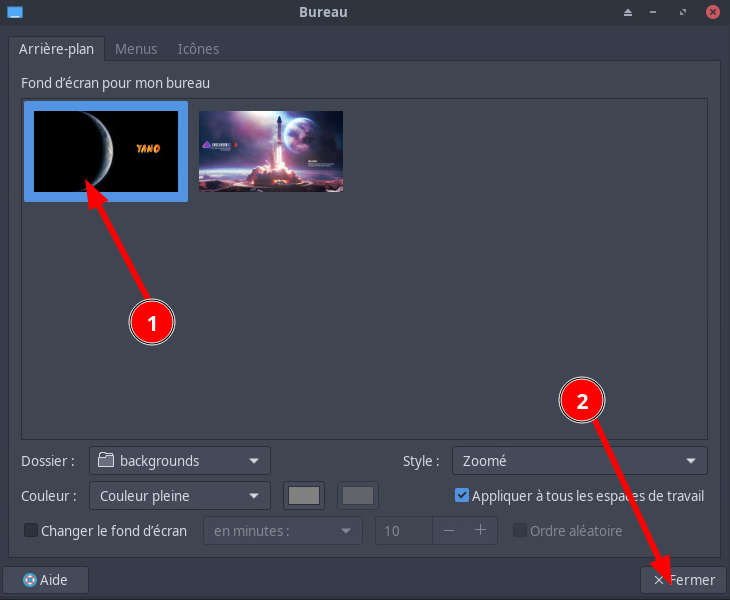Viewport: 730px width, 600px height.
Task: Expand the 'en minutes' dropdown
Action: pyautogui.click(x=282, y=531)
